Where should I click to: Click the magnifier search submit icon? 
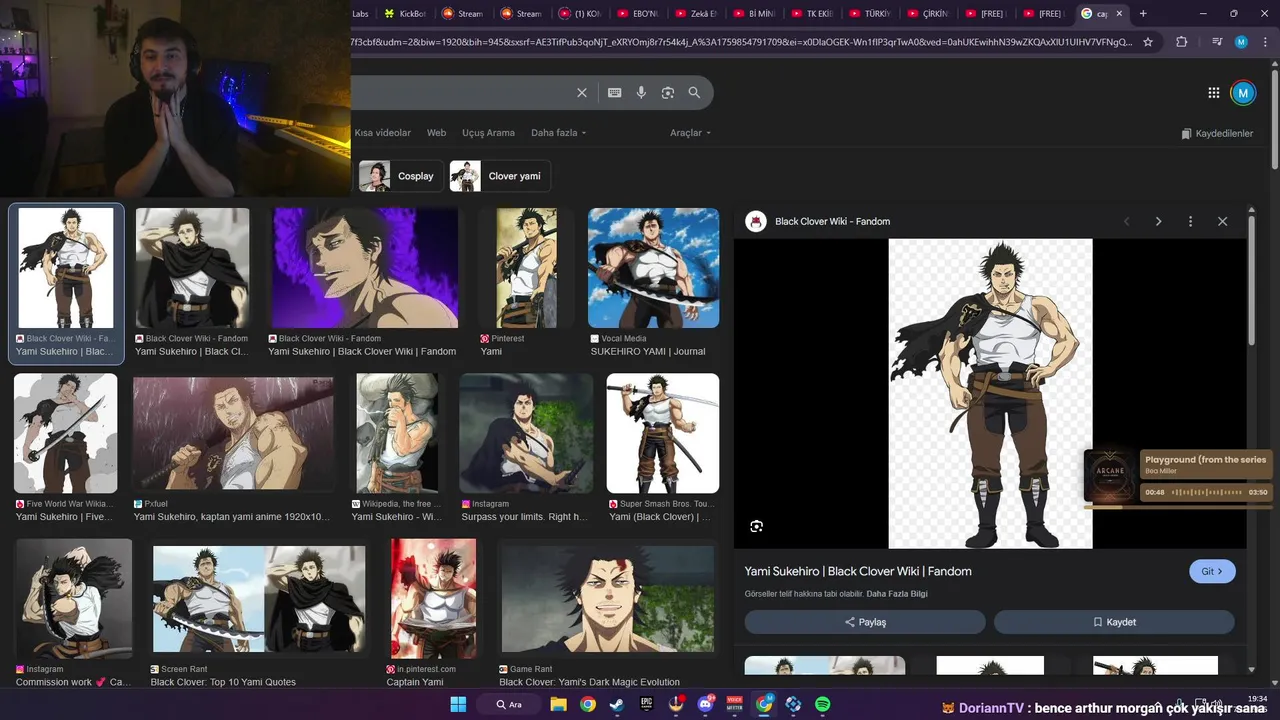tap(694, 93)
